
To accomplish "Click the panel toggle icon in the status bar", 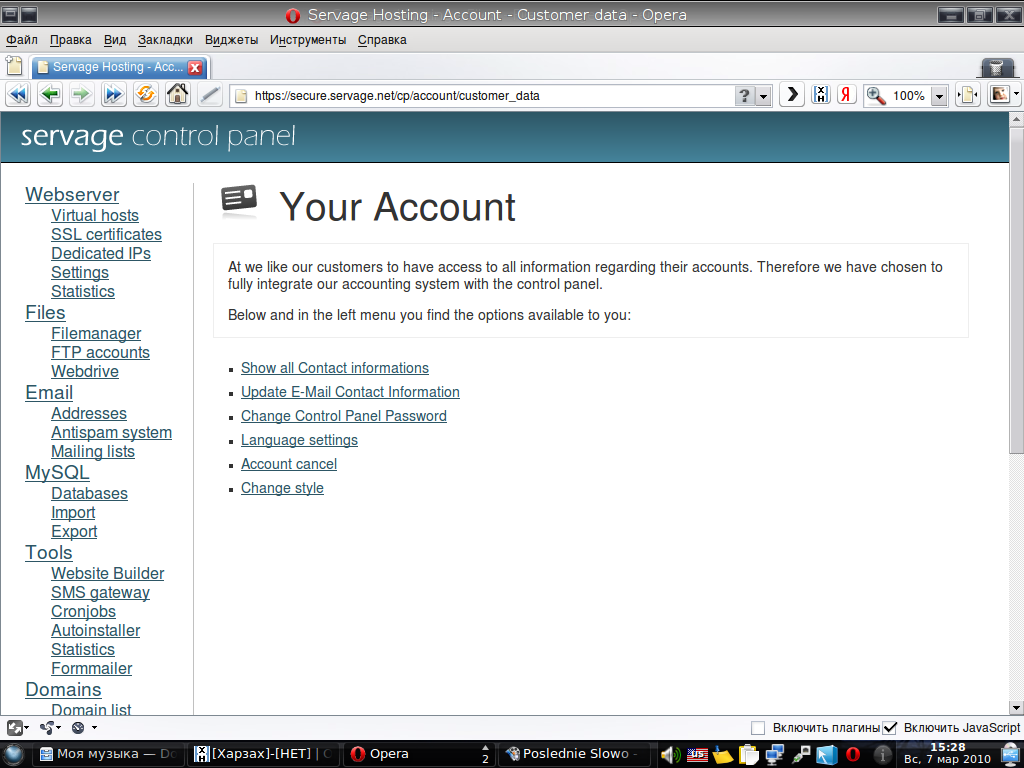I will [x=14, y=728].
